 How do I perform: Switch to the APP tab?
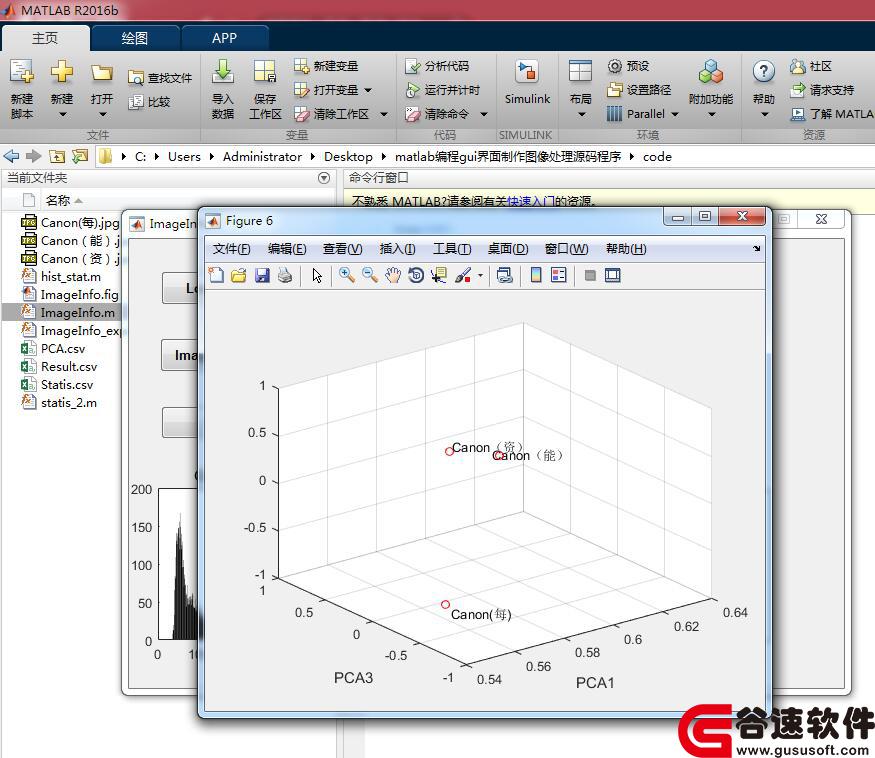click(x=224, y=38)
